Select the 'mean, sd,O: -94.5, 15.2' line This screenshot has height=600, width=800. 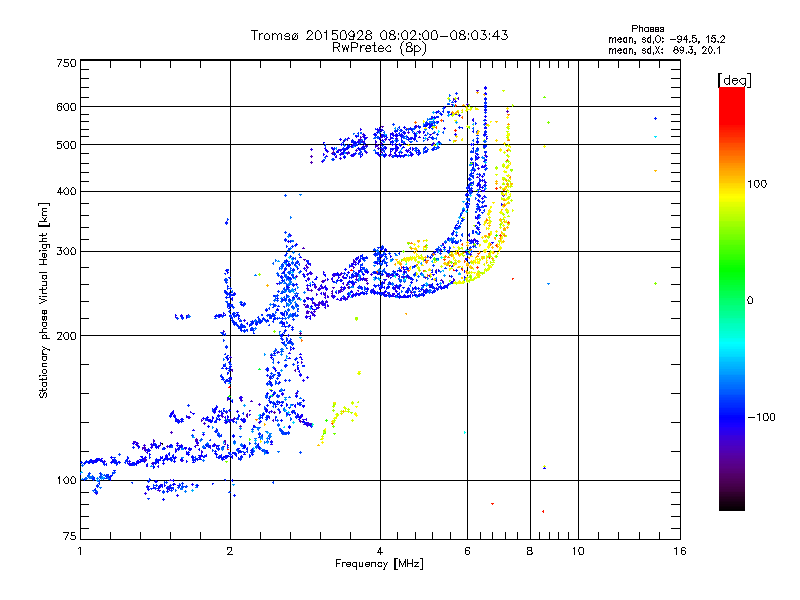pyautogui.click(x=666, y=39)
